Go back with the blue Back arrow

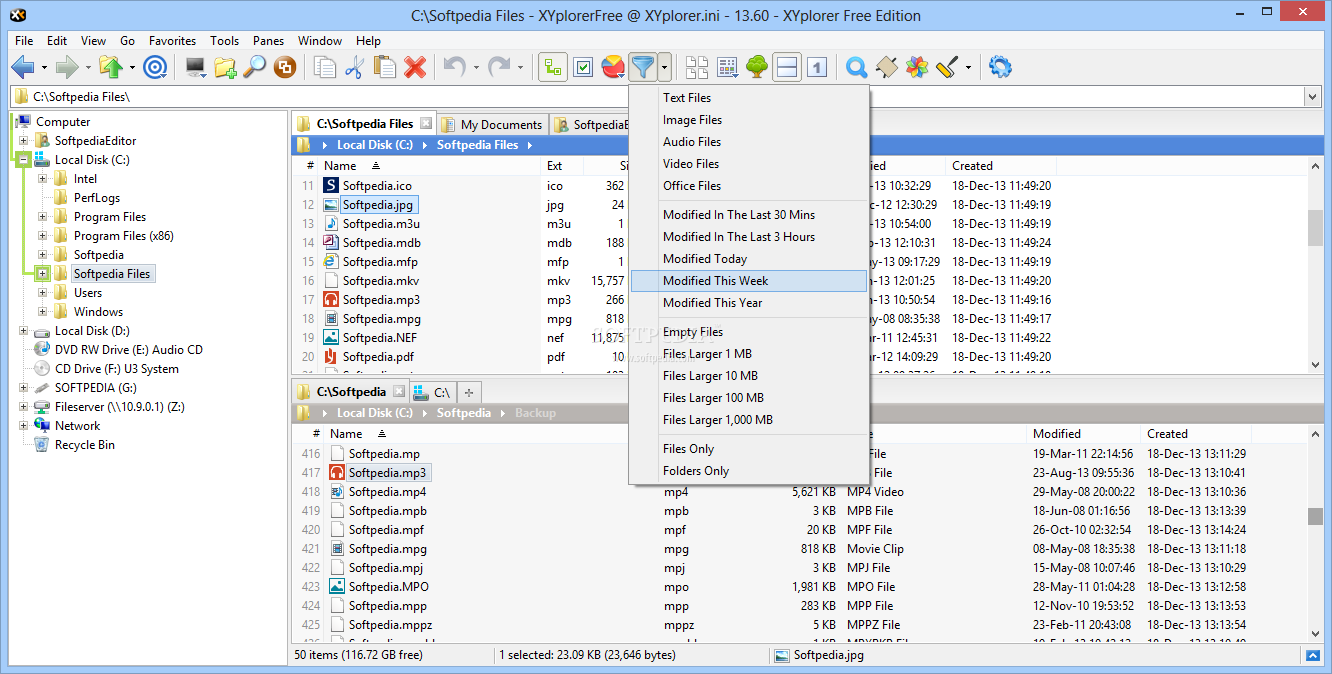(23, 67)
